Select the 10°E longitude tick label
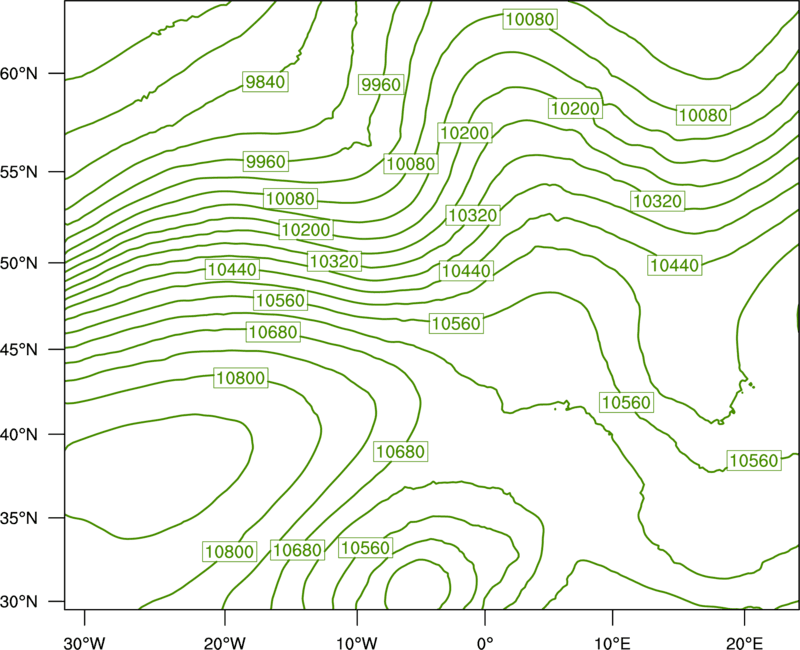 coord(613,643)
